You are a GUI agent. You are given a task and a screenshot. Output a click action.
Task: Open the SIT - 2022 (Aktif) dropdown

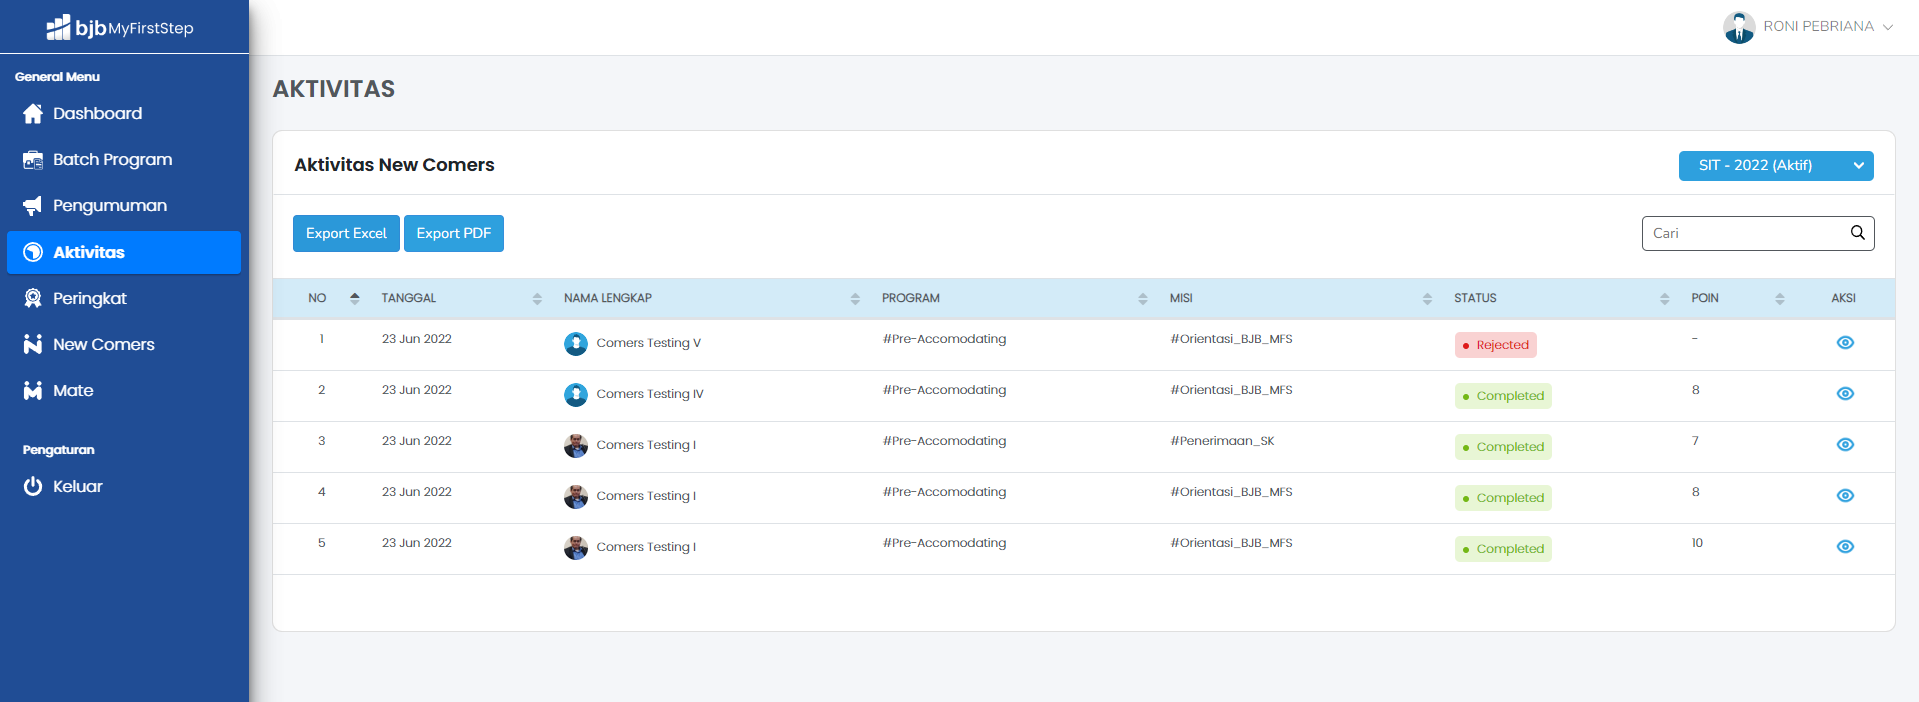1775,166
